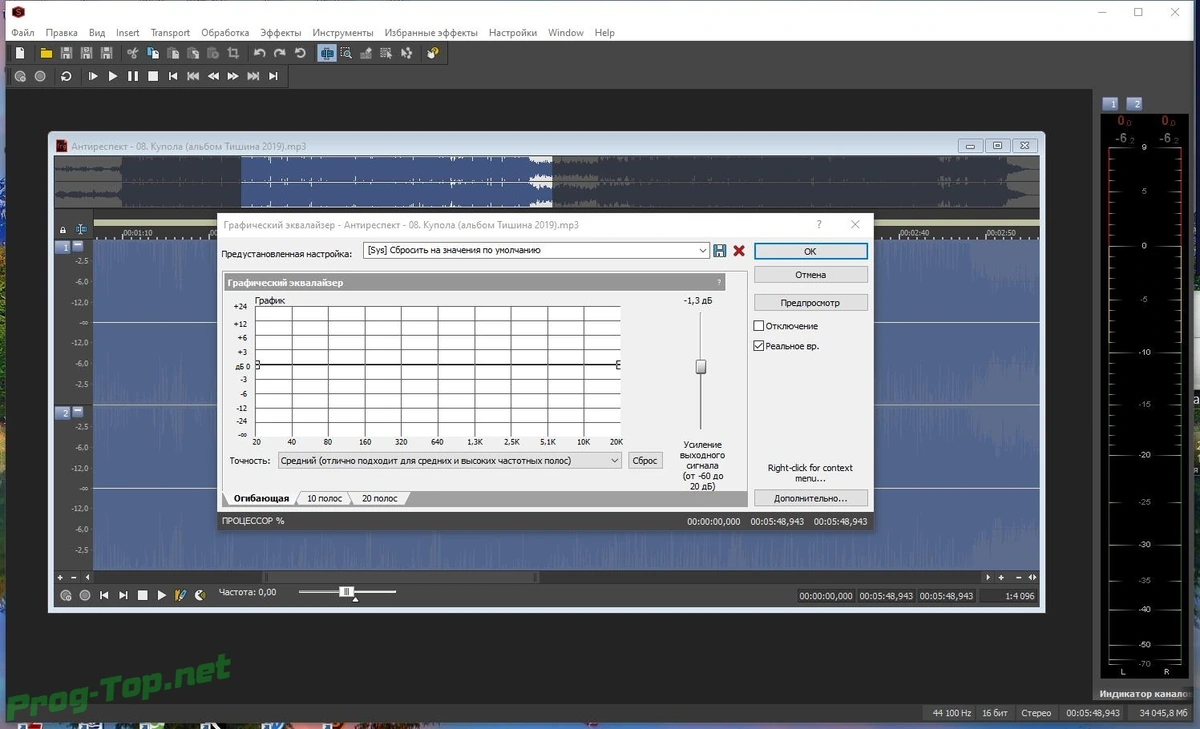Viewport: 1200px width, 729px height.
Task: Enable the Отключение checkbox
Action: (759, 326)
